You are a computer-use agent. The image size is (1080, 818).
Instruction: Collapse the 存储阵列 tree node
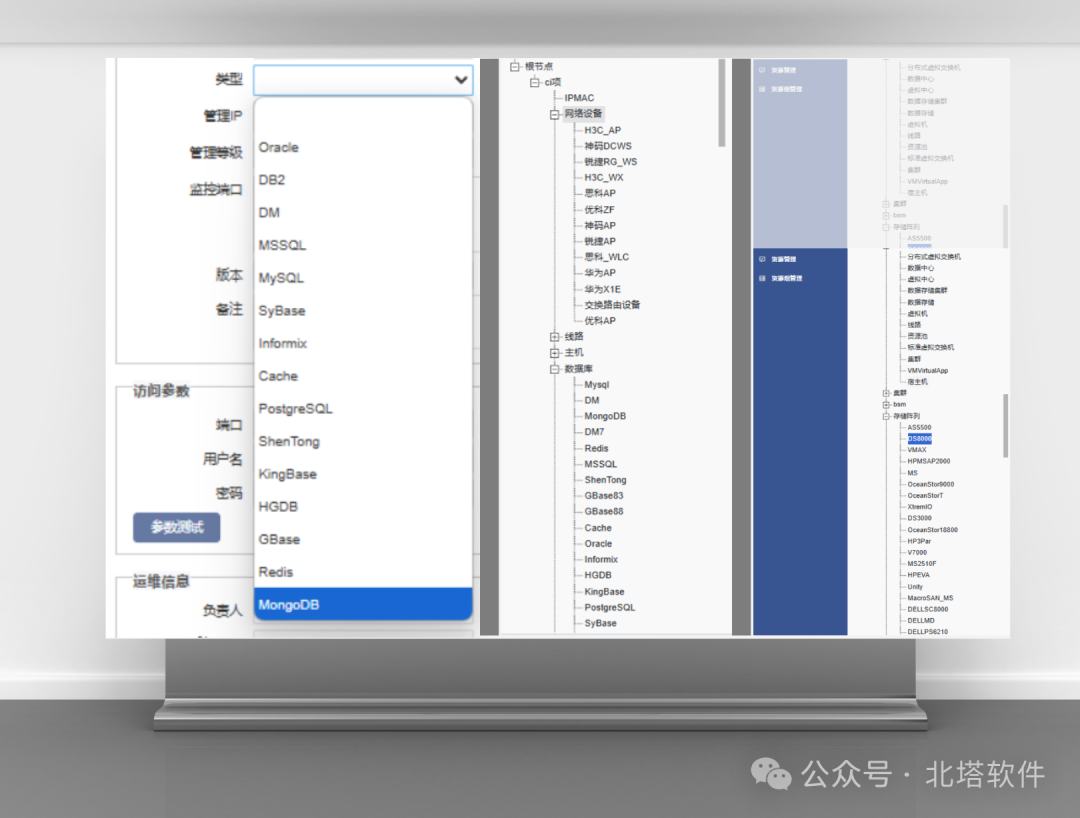tap(886, 416)
